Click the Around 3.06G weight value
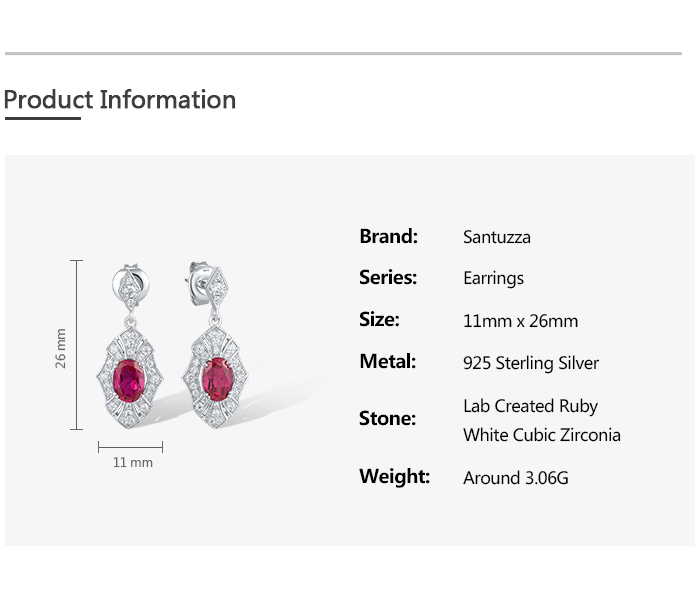This screenshot has height=596, width=700. tap(515, 478)
